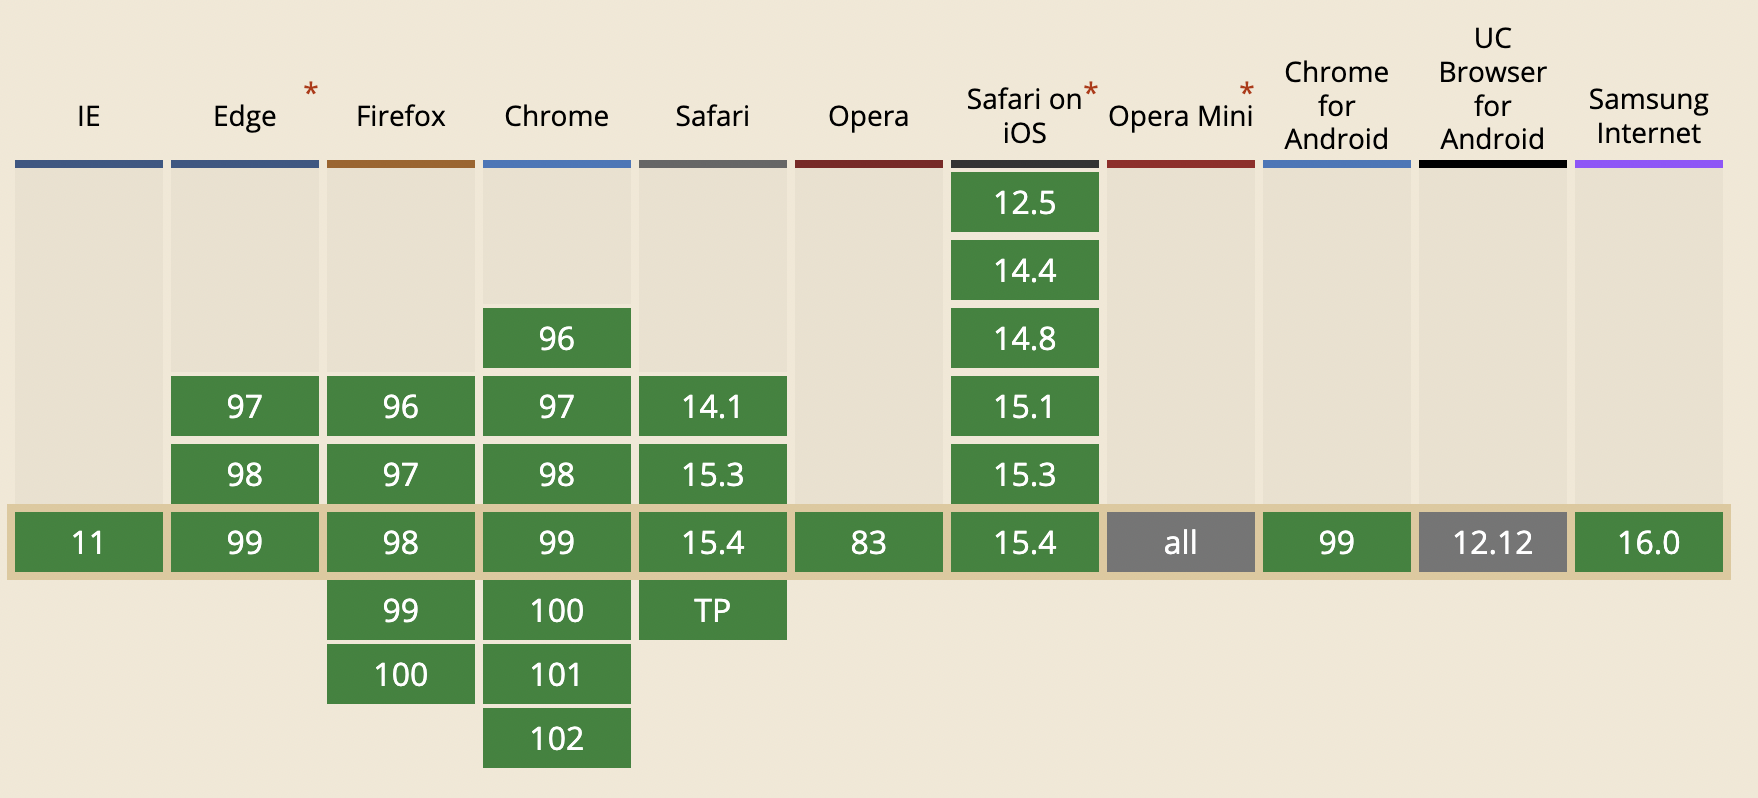Select Chrome version 102 cell
Viewport: 1758px width, 798px height.
coord(557,738)
